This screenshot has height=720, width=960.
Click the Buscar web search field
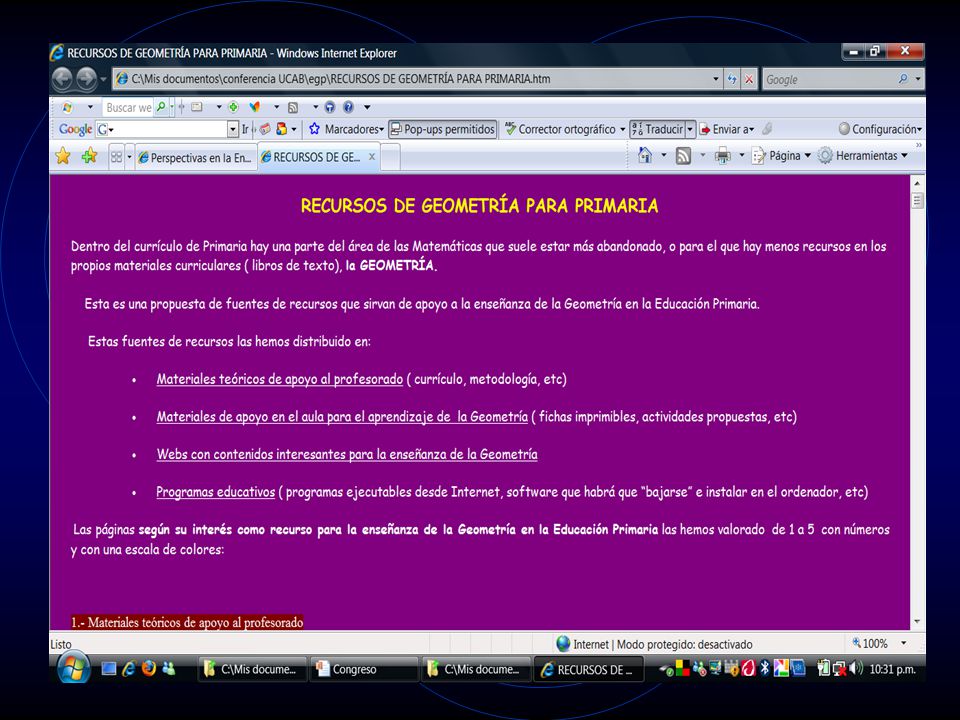(128, 107)
